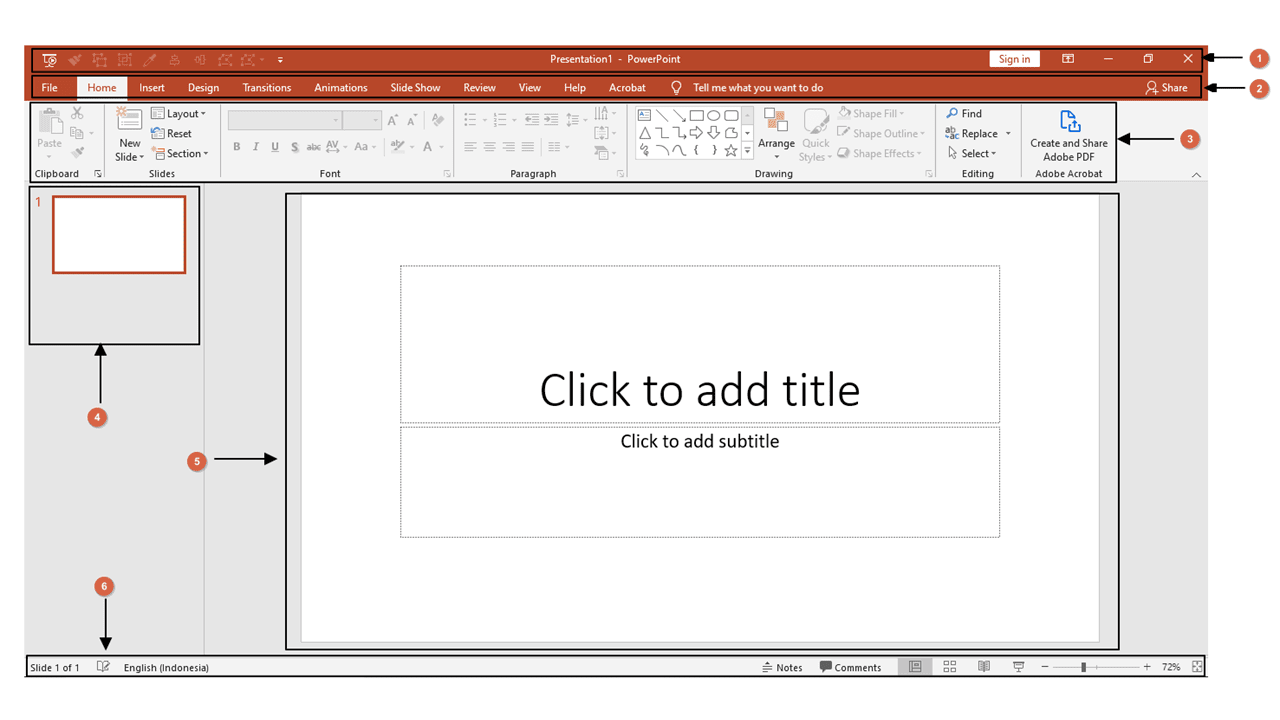1280x720 pixels.
Task: Open Create and Share Adobe PDF
Action: coord(1068,135)
